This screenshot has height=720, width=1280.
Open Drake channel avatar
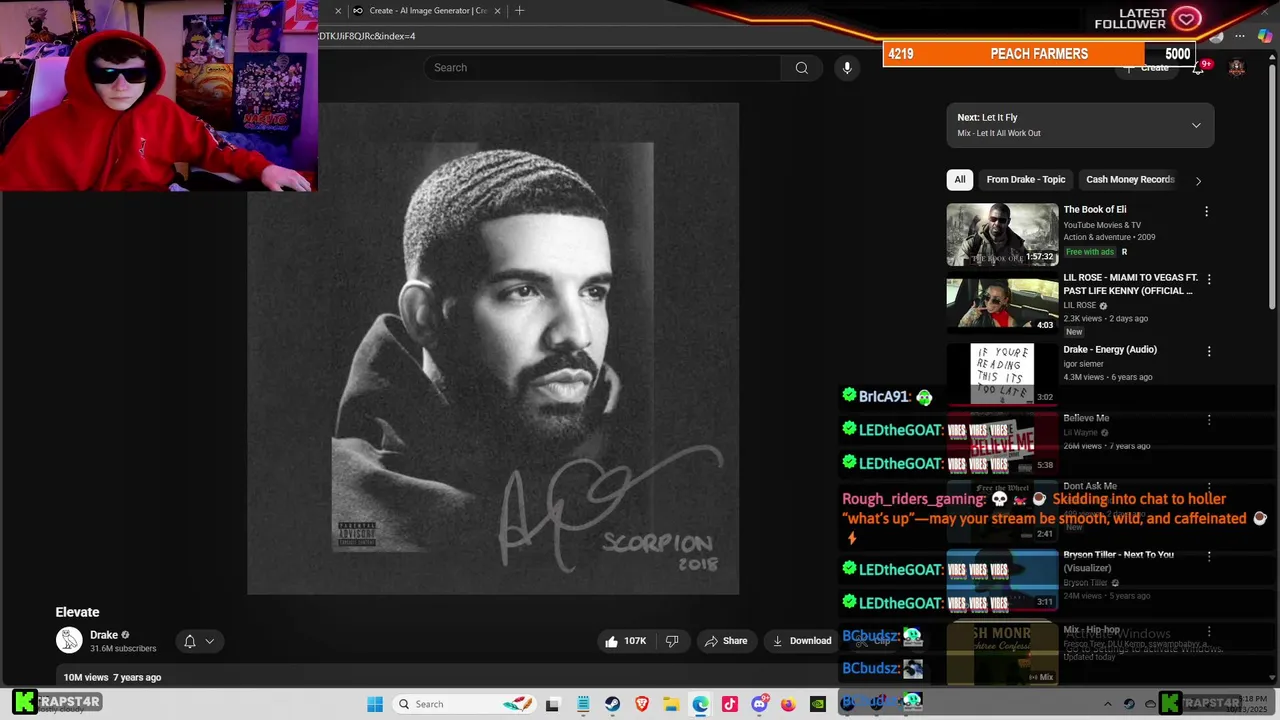[69, 640]
